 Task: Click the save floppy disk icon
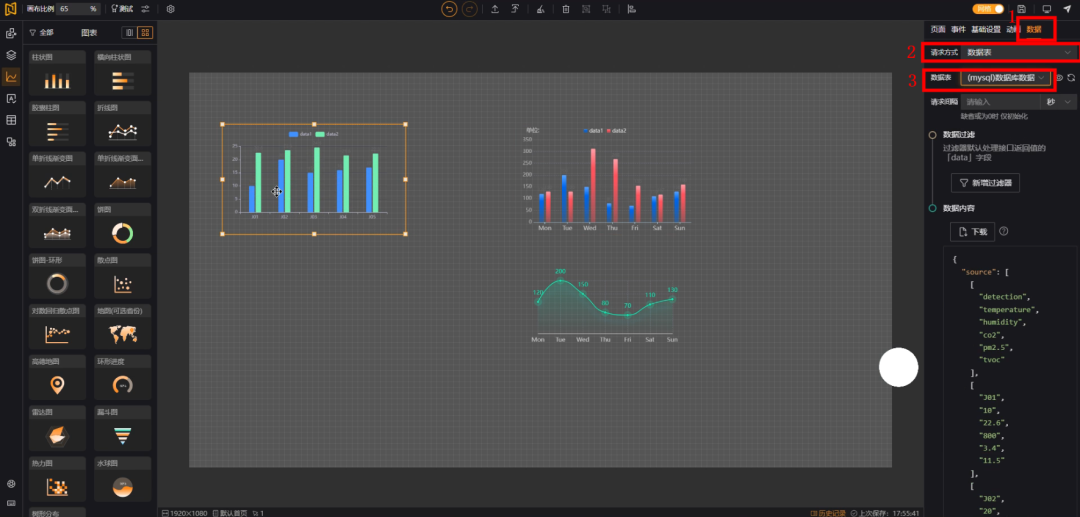(x=1021, y=9)
